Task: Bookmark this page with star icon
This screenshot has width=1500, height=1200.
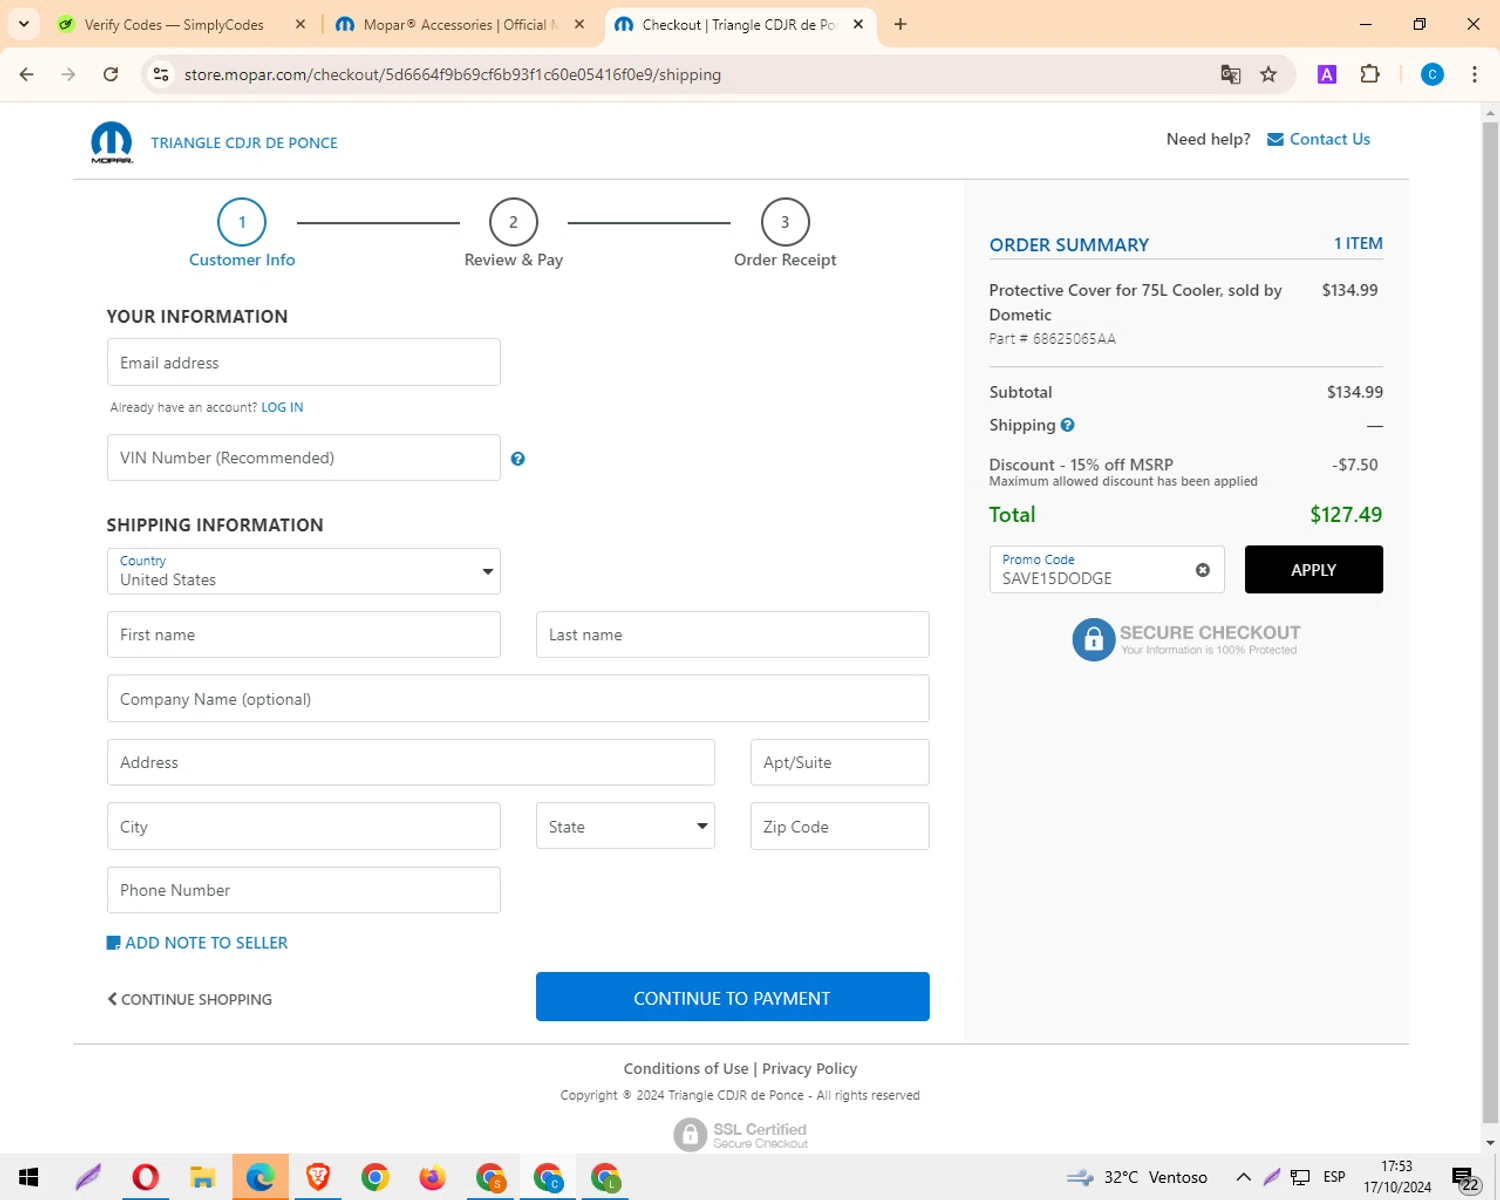Action: point(1268,74)
